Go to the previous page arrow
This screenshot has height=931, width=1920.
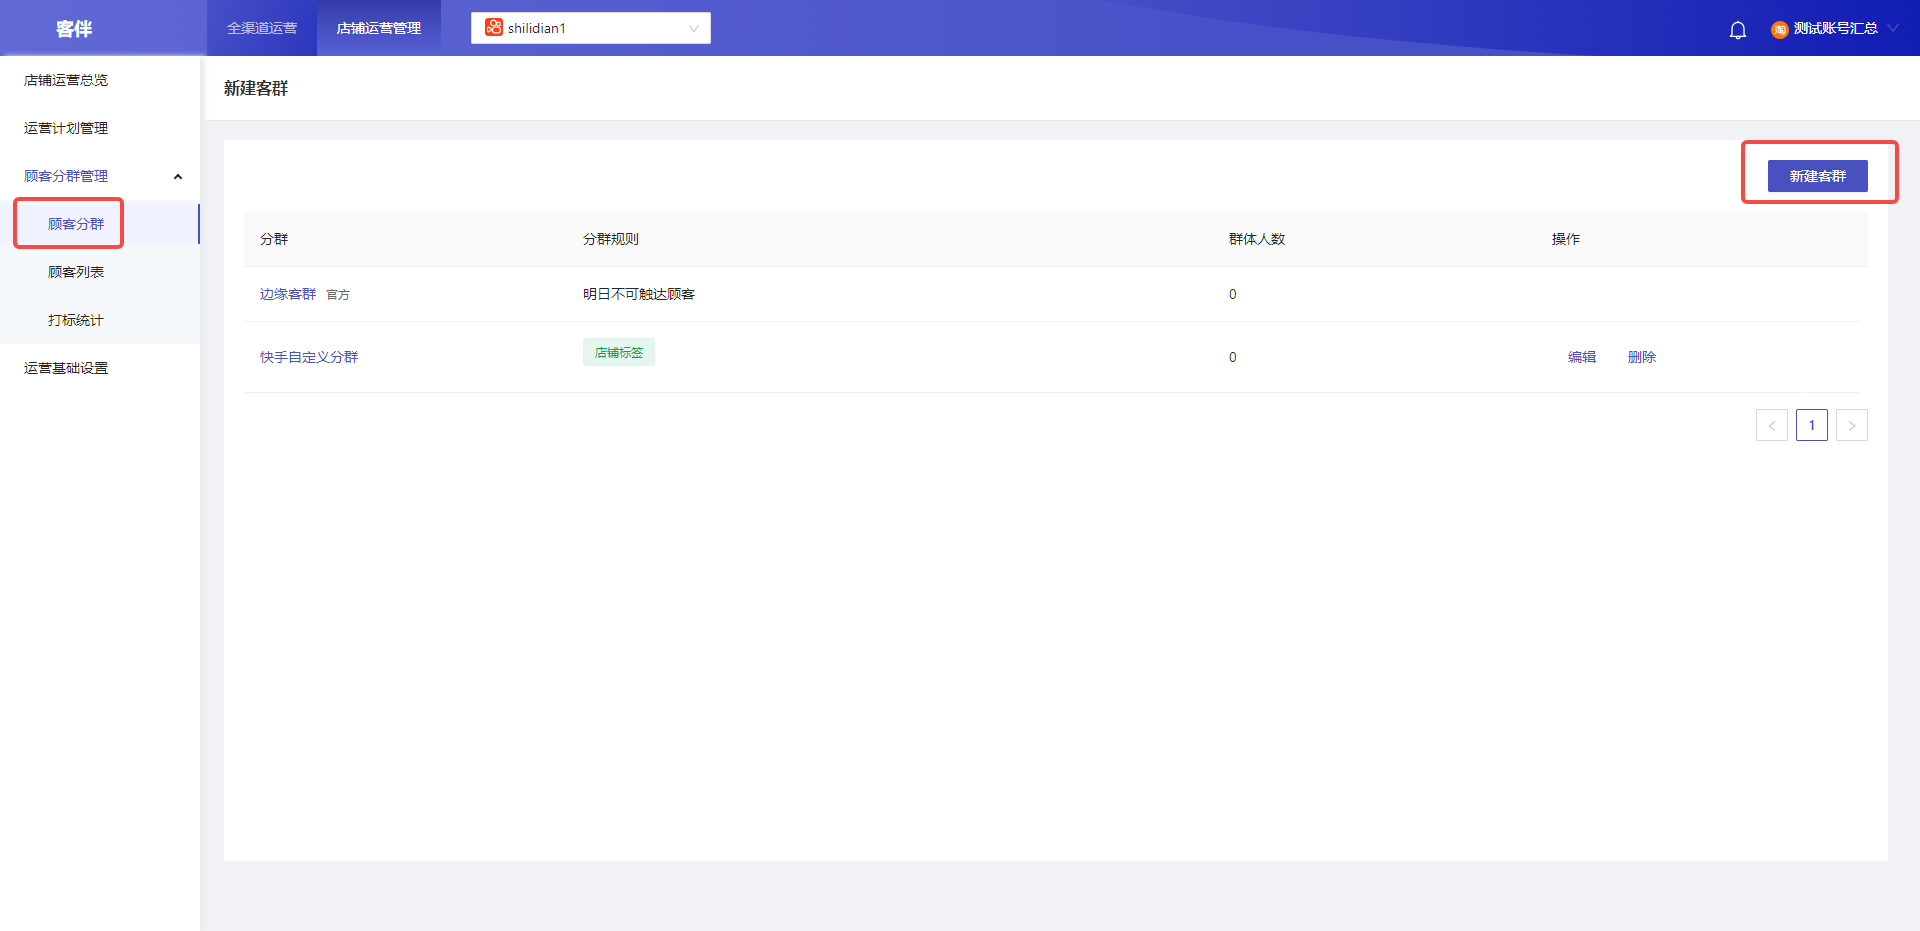click(1772, 425)
